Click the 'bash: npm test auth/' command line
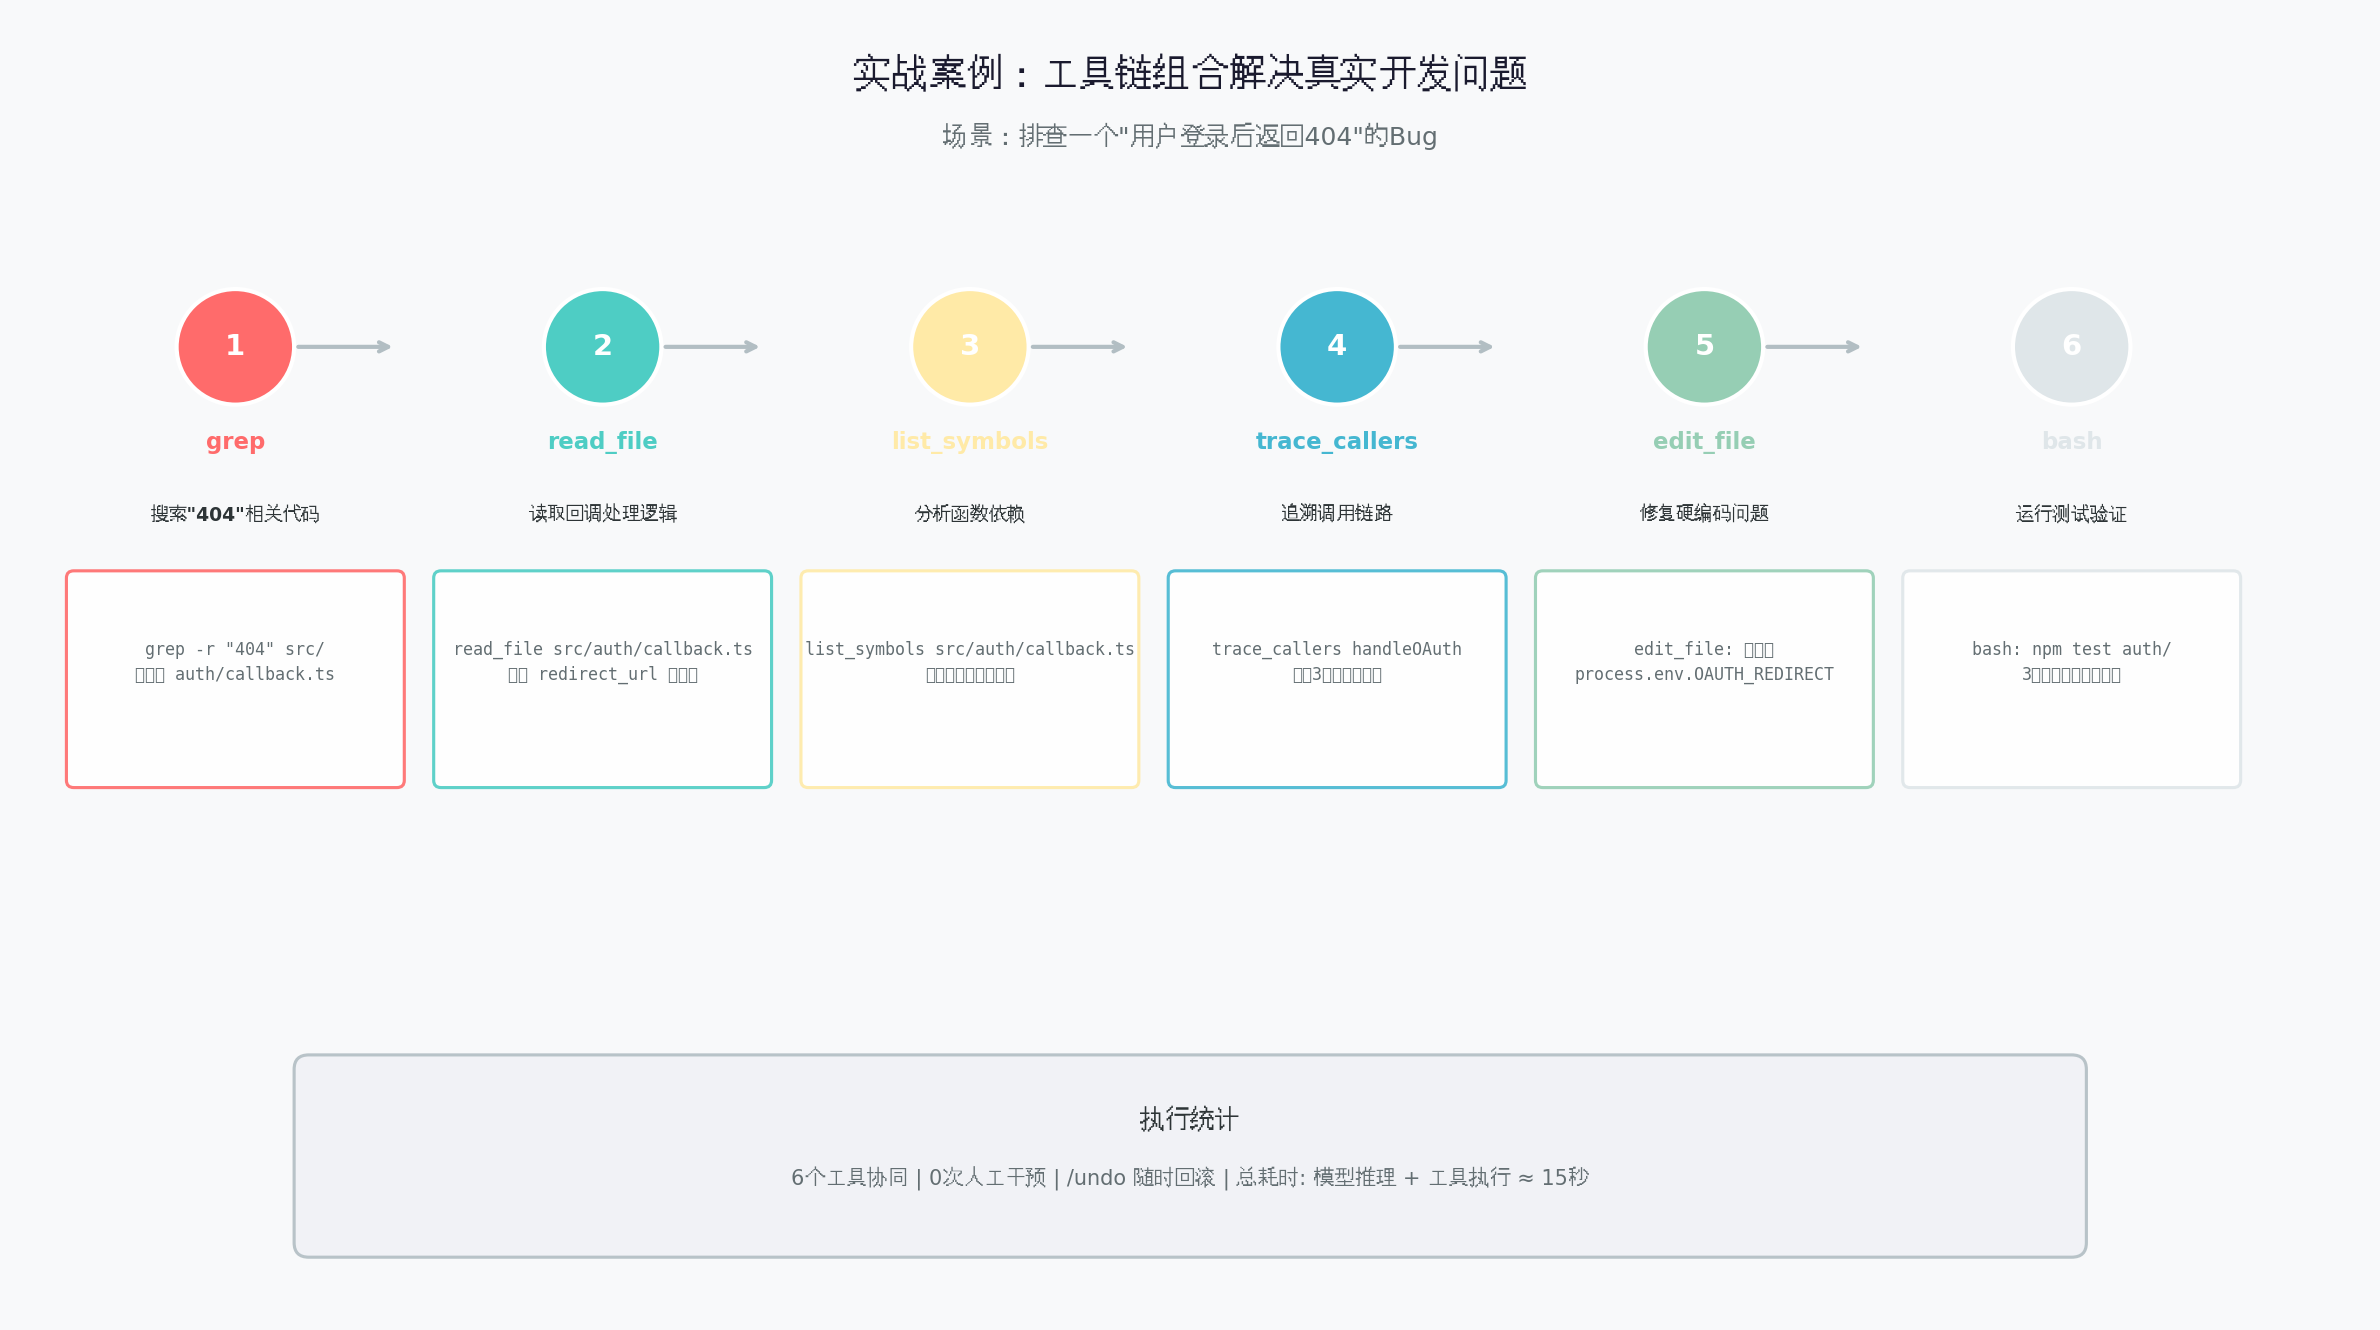The width and height of the screenshot is (2380, 1330). tap(2071, 649)
